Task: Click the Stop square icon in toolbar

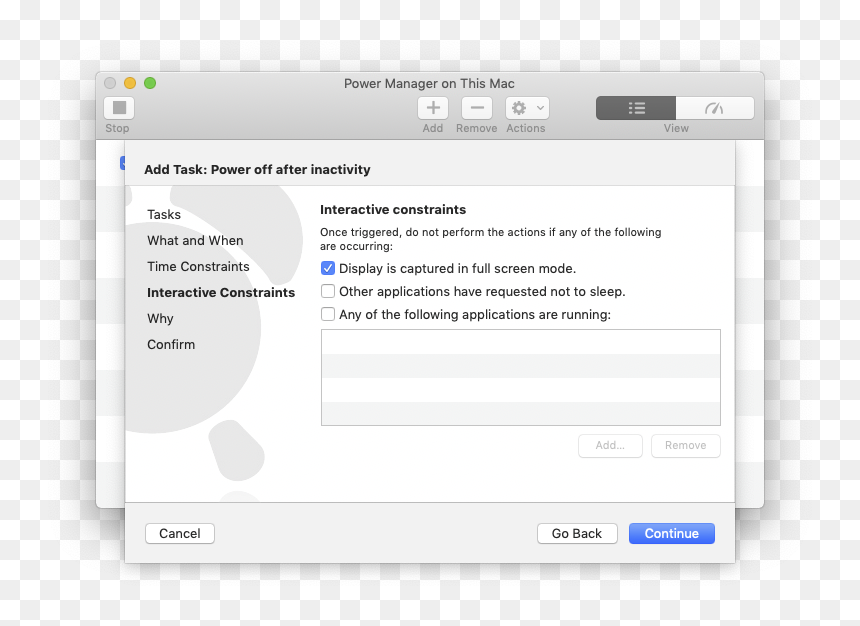Action: coord(119,108)
